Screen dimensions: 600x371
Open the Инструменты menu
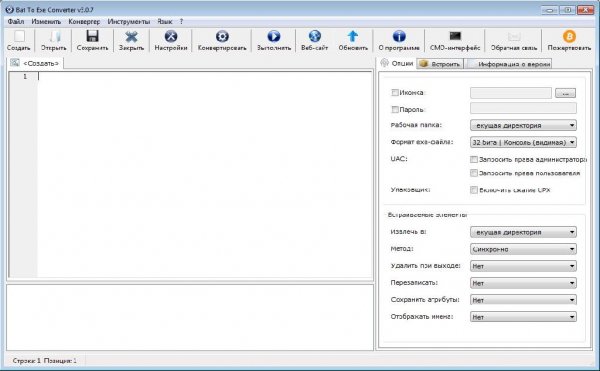[x=129, y=22]
